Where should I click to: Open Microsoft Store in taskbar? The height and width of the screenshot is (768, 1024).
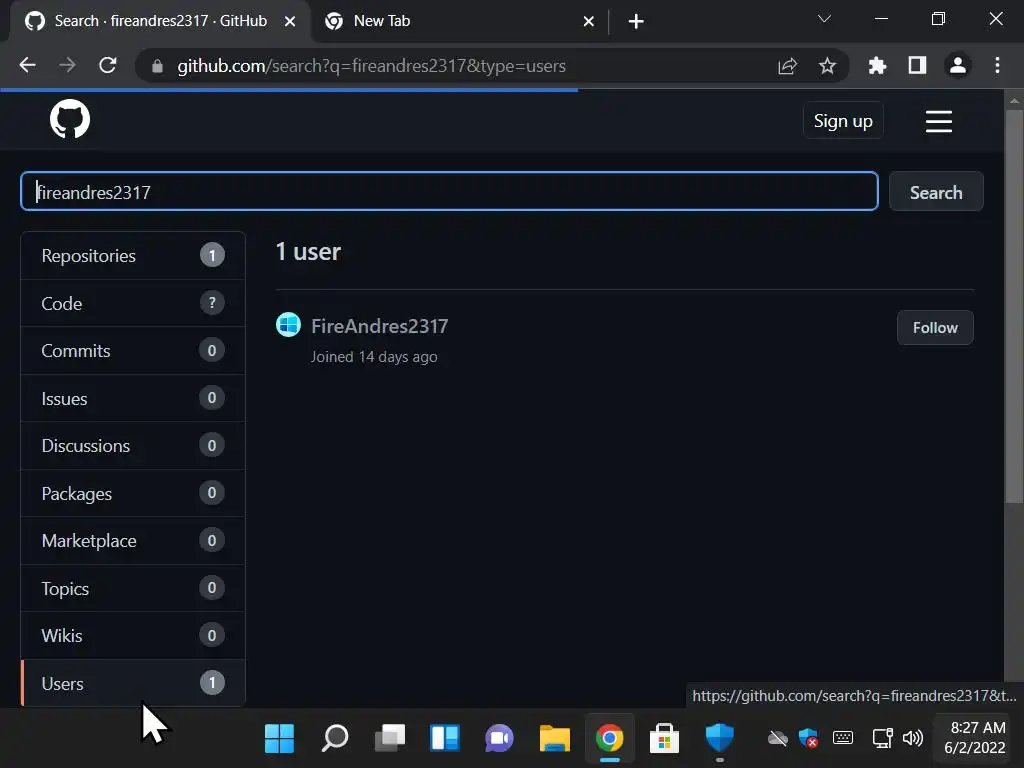(x=664, y=739)
